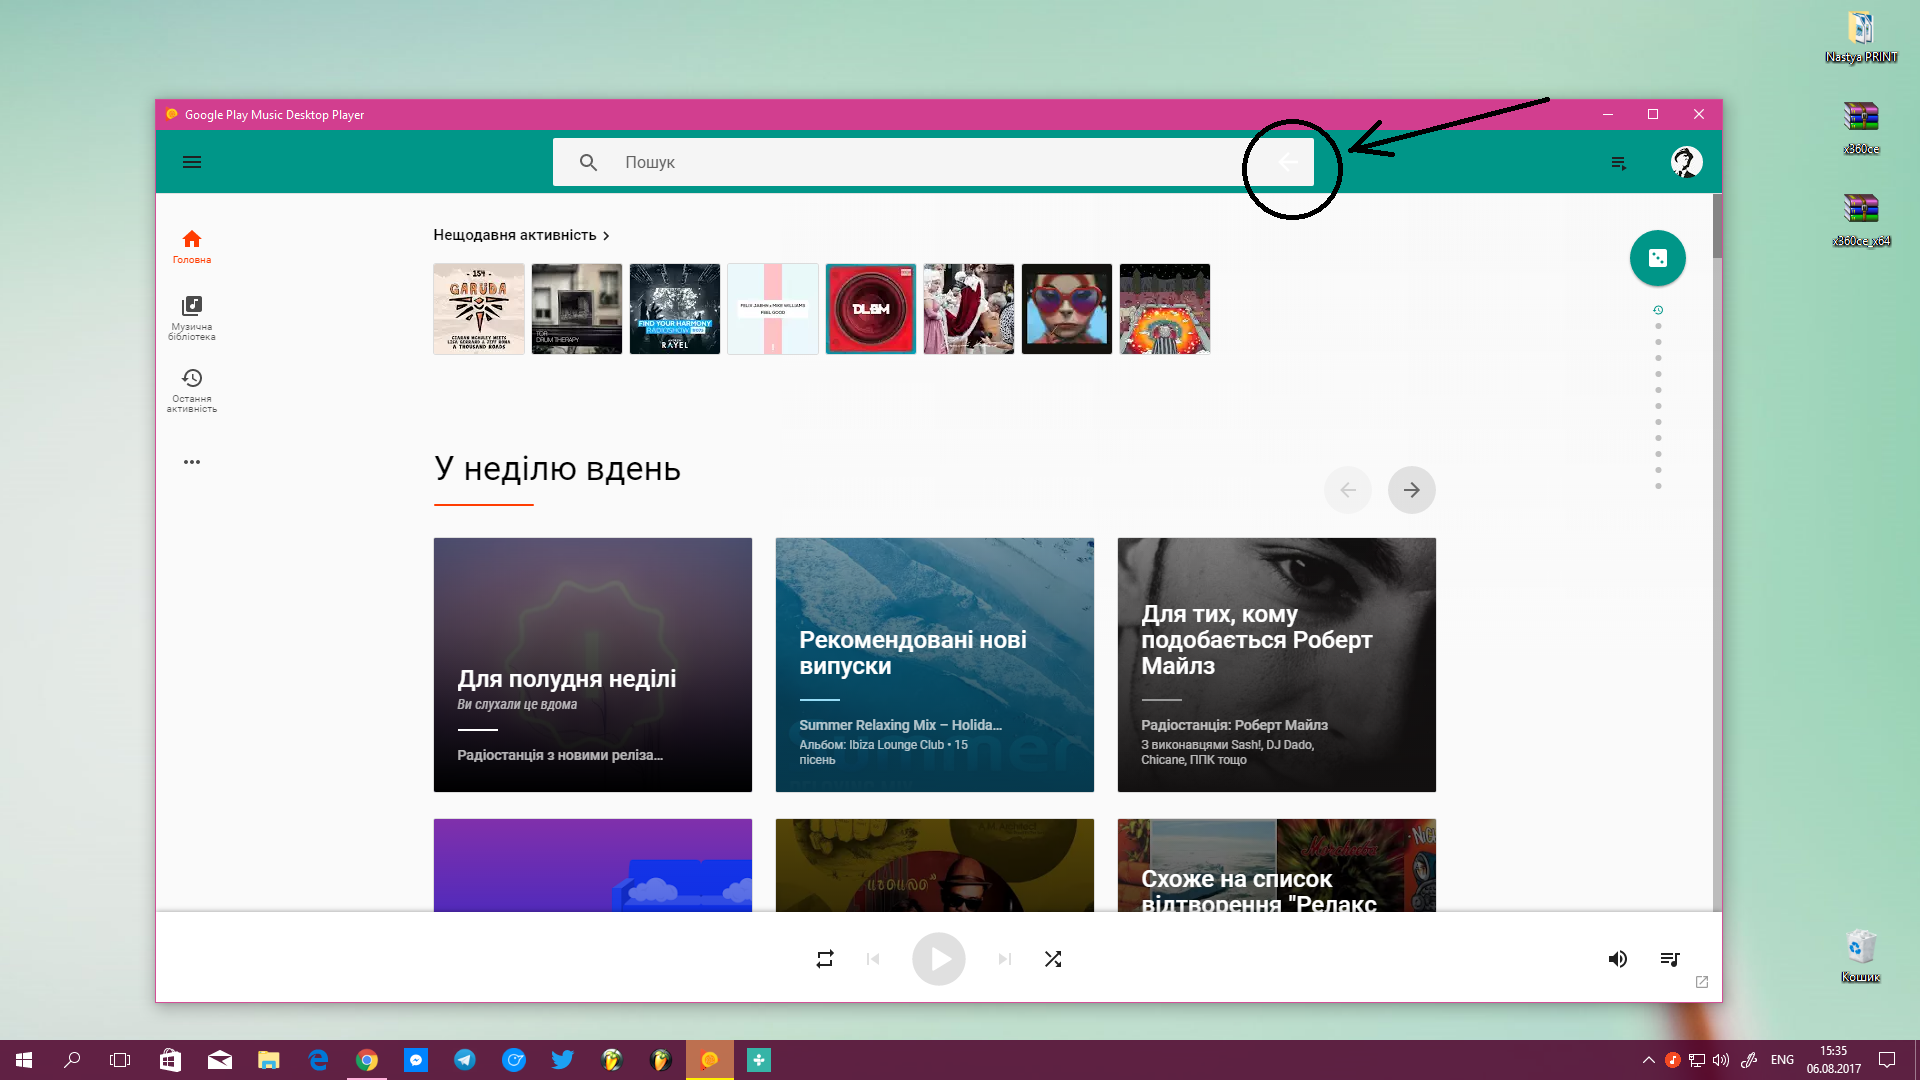Open the volume control icon
The width and height of the screenshot is (1920, 1080).
click(x=1617, y=959)
